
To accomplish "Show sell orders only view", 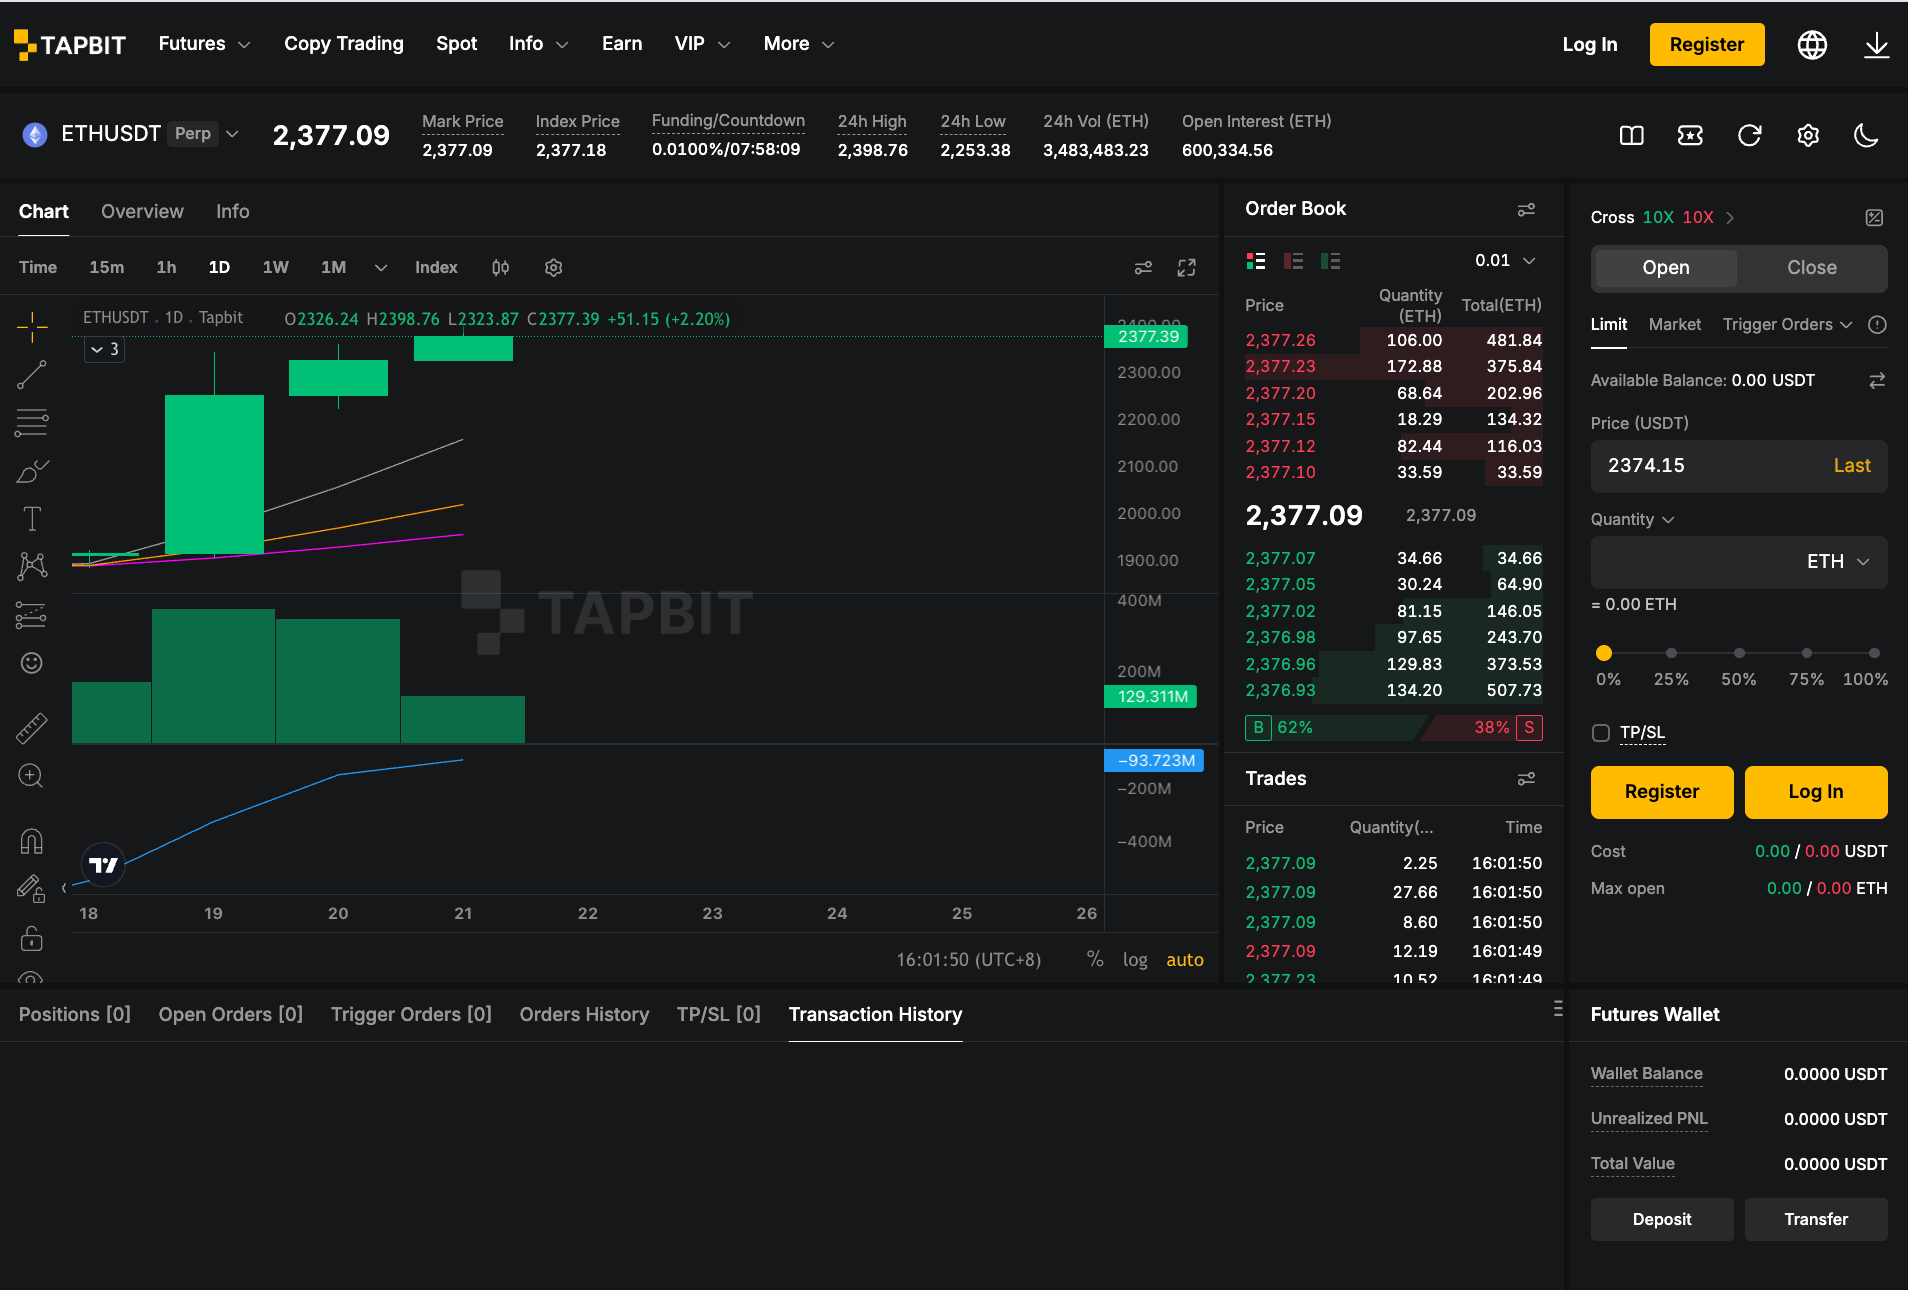I will click(1293, 261).
